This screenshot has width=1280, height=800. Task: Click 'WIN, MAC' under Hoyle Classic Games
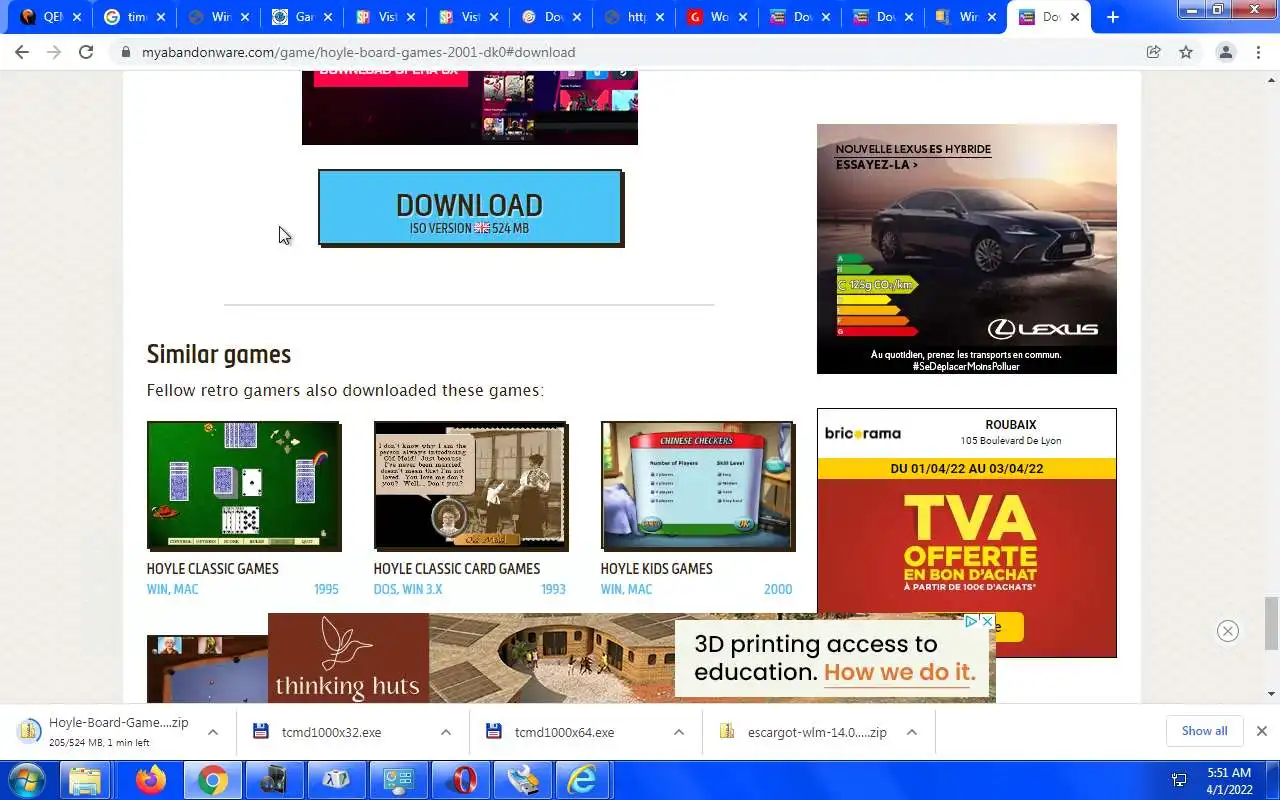pos(173,589)
